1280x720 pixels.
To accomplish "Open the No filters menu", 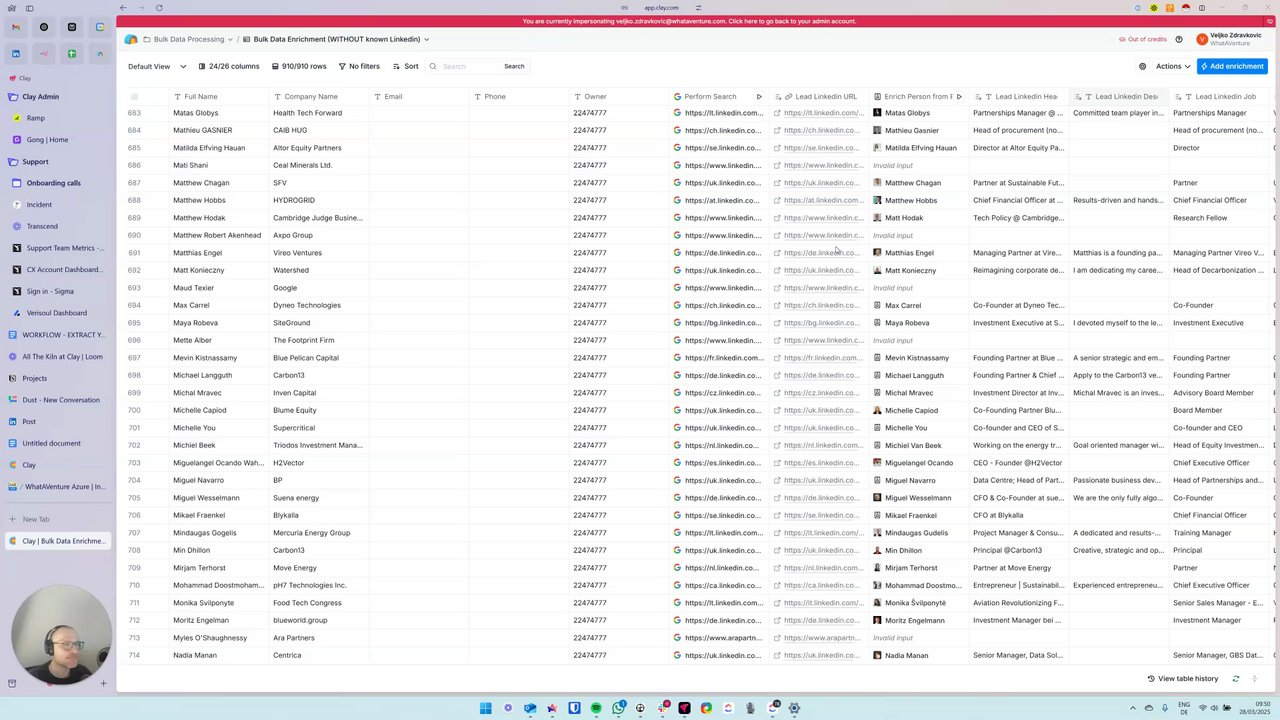I will point(359,66).
